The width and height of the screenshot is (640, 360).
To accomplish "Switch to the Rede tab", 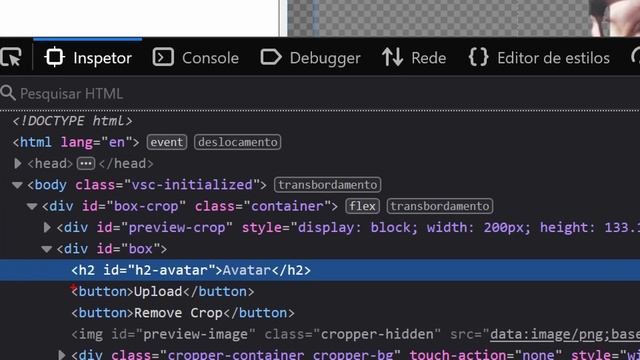I will (414, 58).
